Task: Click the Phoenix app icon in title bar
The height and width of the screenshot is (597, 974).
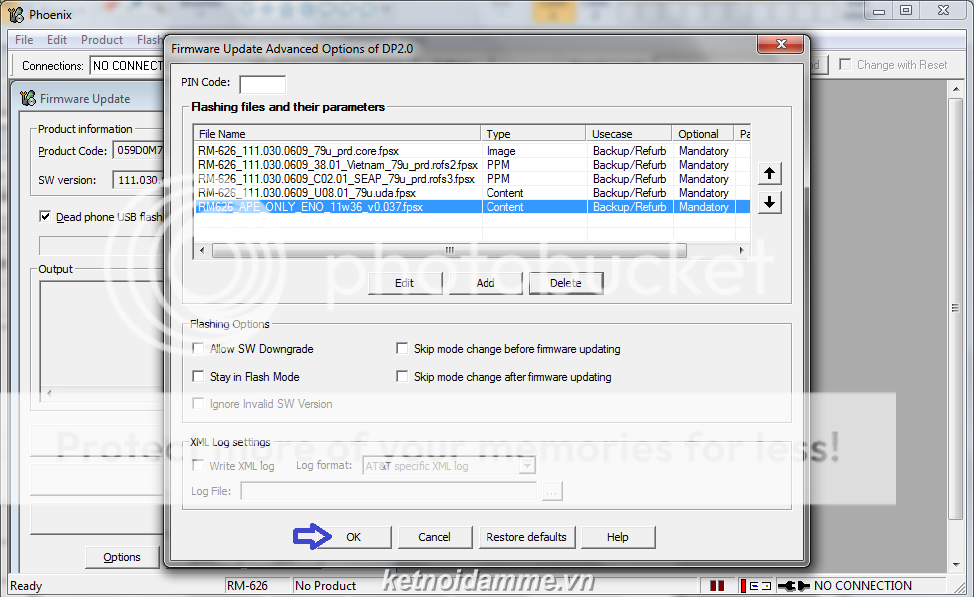Action: (x=16, y=14)
